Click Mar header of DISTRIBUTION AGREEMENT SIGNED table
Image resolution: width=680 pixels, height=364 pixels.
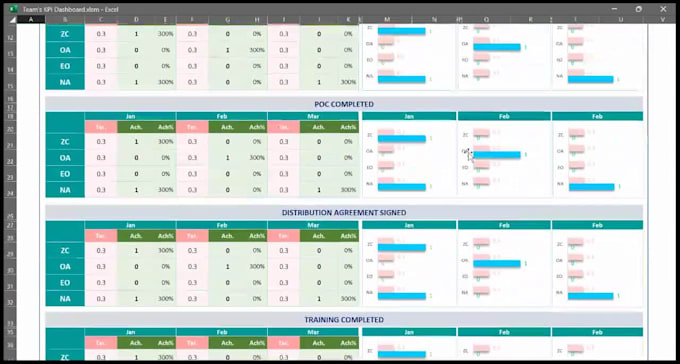tap(313, 225)
